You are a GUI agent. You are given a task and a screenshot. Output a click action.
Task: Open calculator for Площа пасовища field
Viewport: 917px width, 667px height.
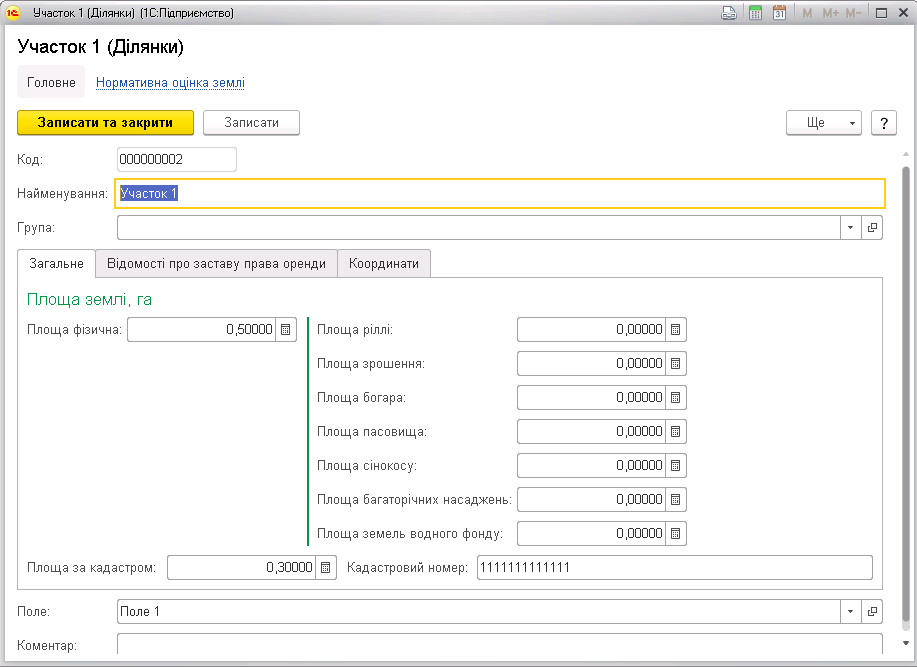pos(675,432)
